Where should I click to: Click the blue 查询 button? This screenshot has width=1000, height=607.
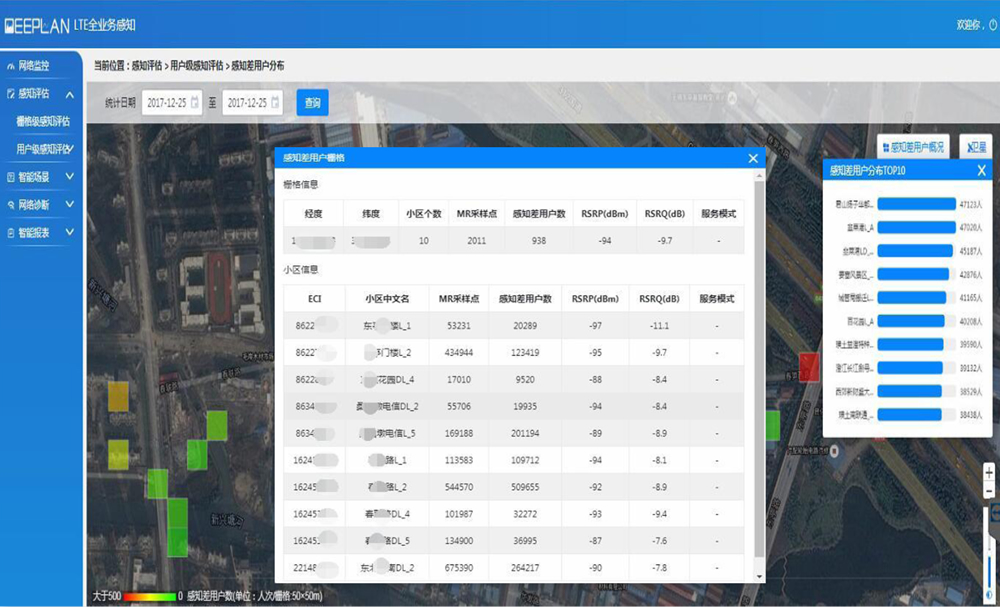[x=312, y=102]
